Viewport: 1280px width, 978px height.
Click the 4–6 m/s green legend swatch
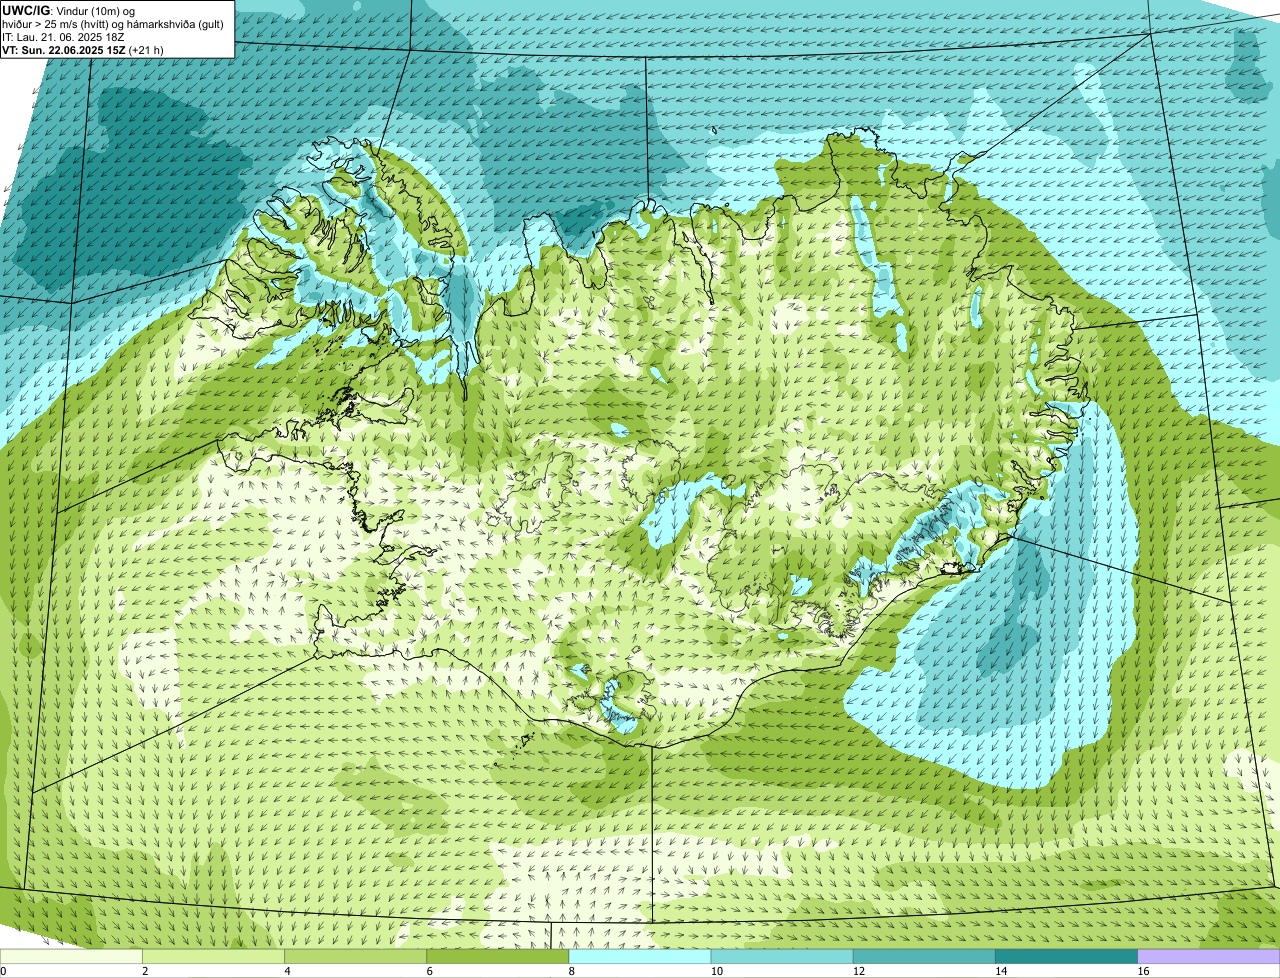coord(355,957)
